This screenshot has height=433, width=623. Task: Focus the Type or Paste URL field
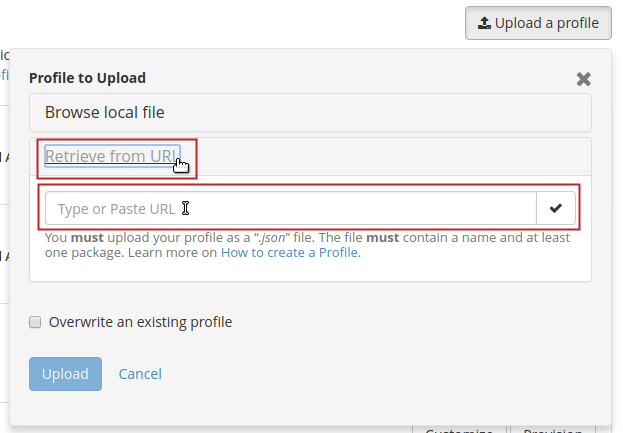pyautogui.click(x=290, y=208)
